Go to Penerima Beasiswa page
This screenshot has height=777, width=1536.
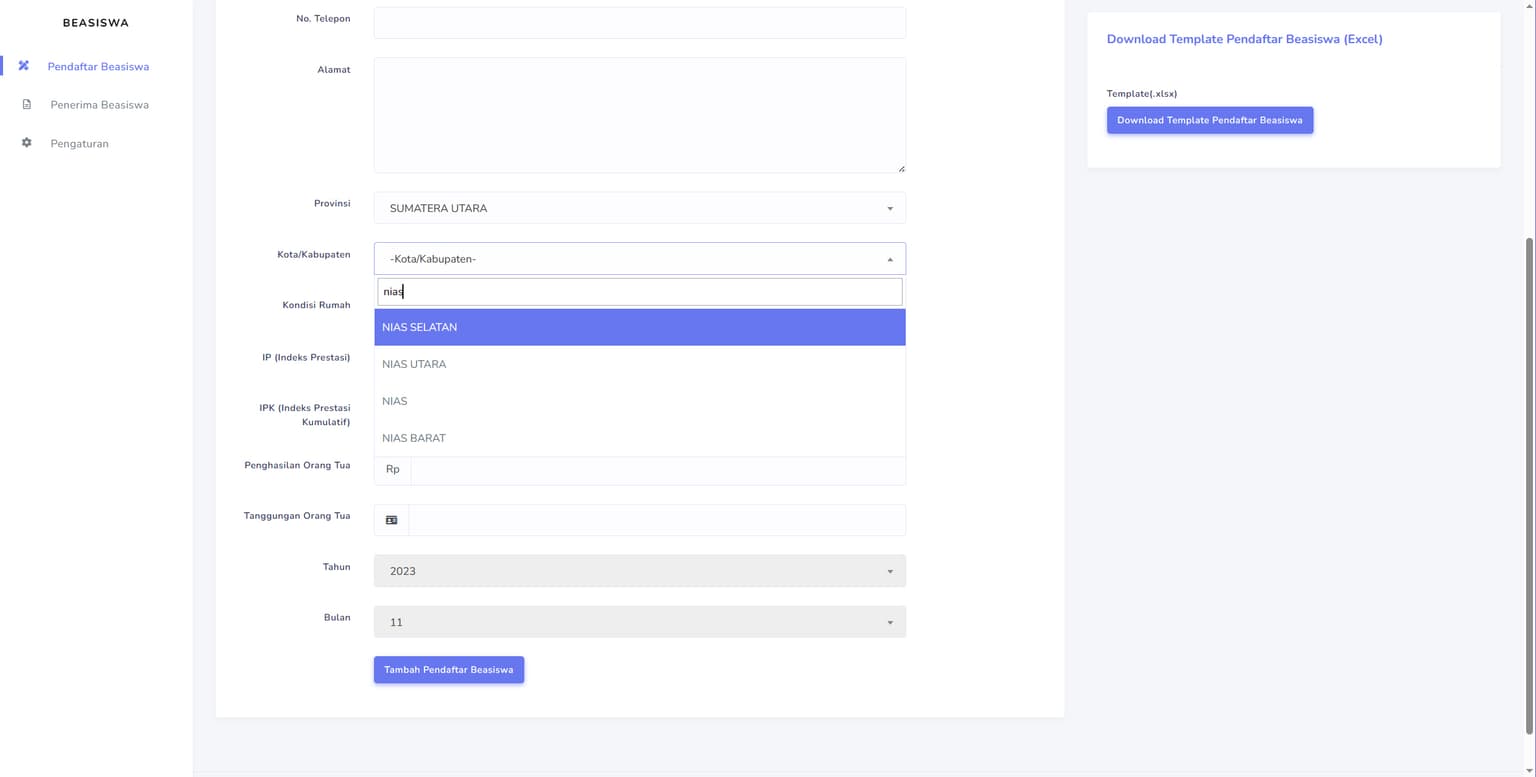(99, 104)
